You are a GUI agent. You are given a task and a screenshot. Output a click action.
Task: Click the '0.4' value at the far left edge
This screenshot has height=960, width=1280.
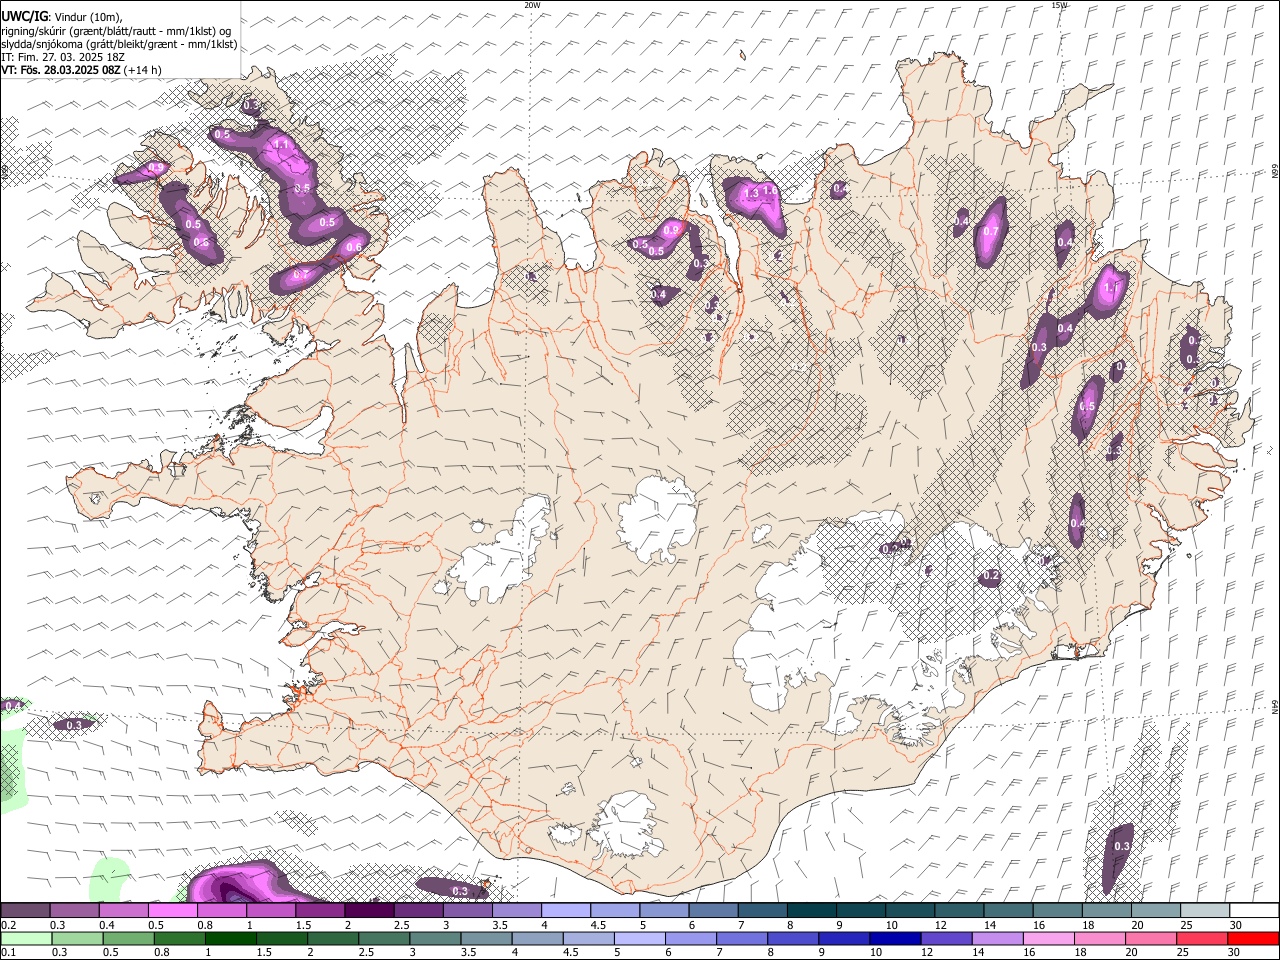[x=13, y=706]
